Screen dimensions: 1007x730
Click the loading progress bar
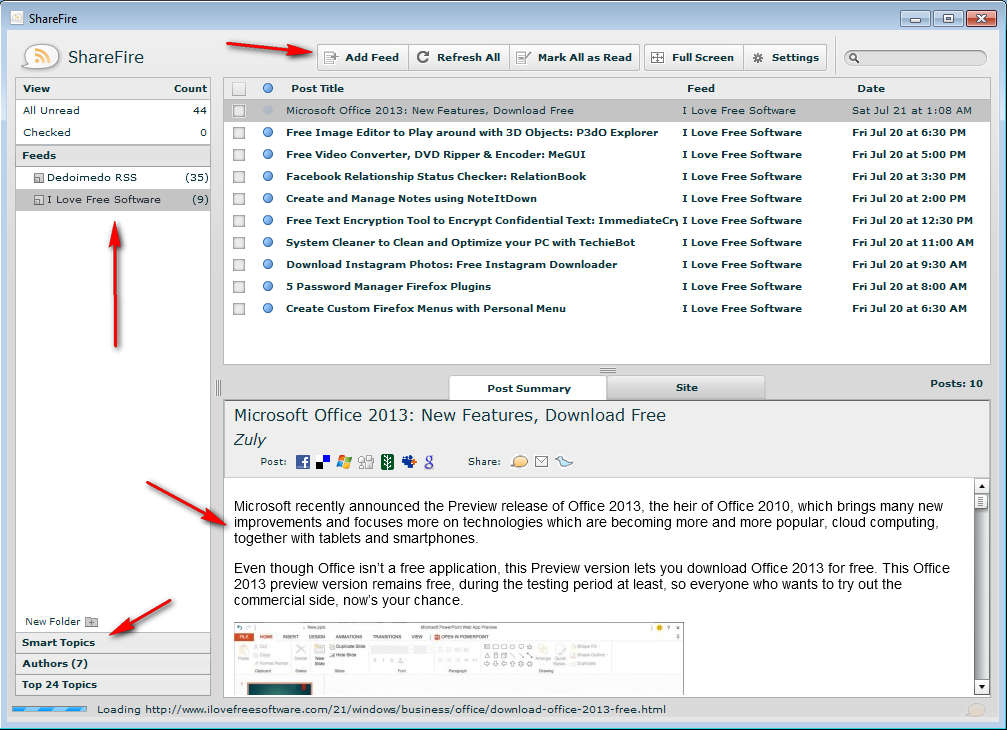pyautogui.click(x=49, y=709)
